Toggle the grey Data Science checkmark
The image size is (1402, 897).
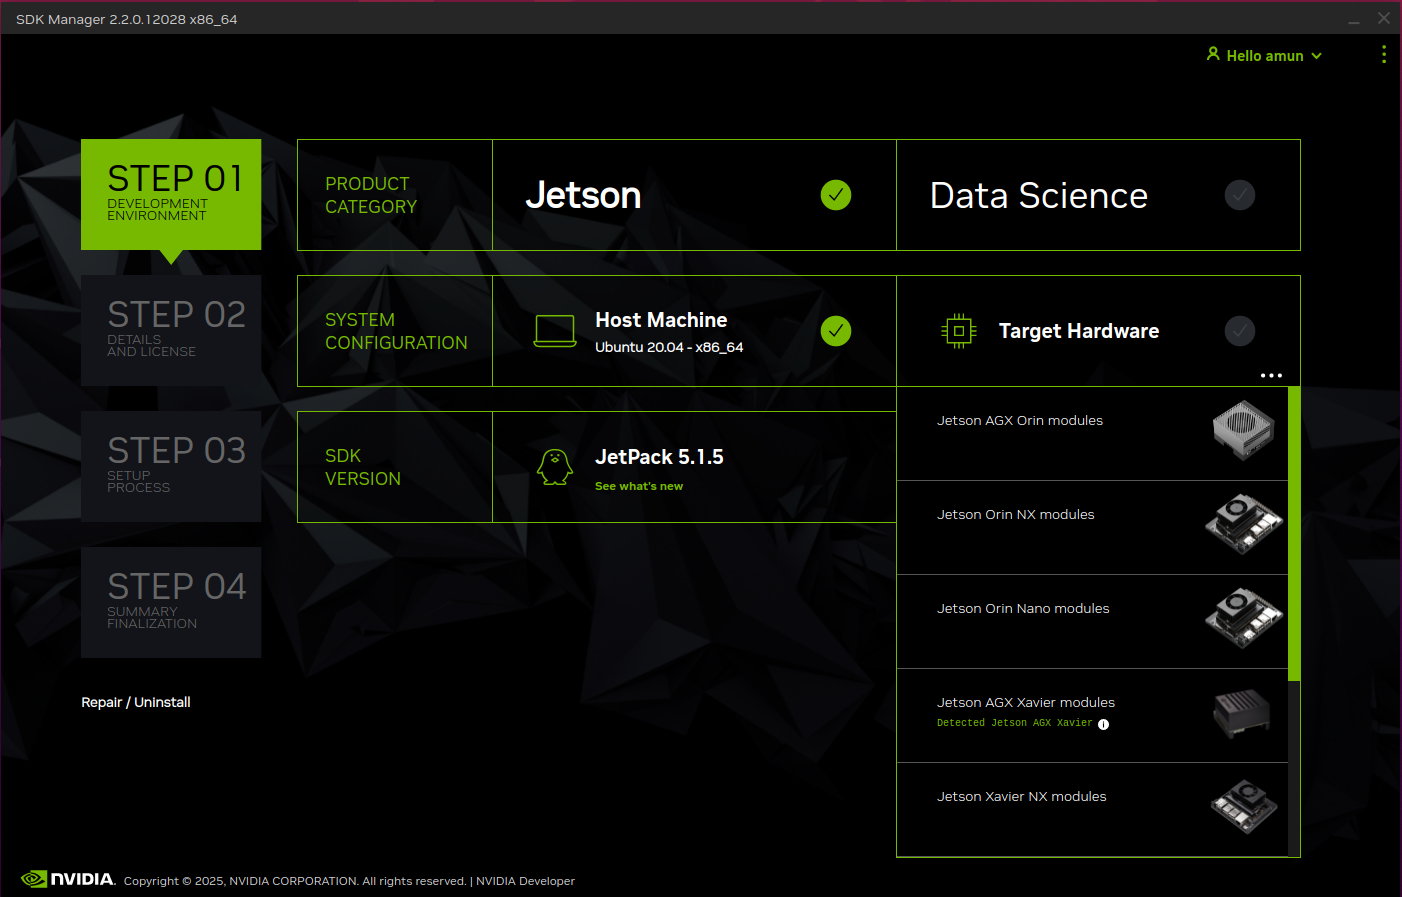(1240, 195)
